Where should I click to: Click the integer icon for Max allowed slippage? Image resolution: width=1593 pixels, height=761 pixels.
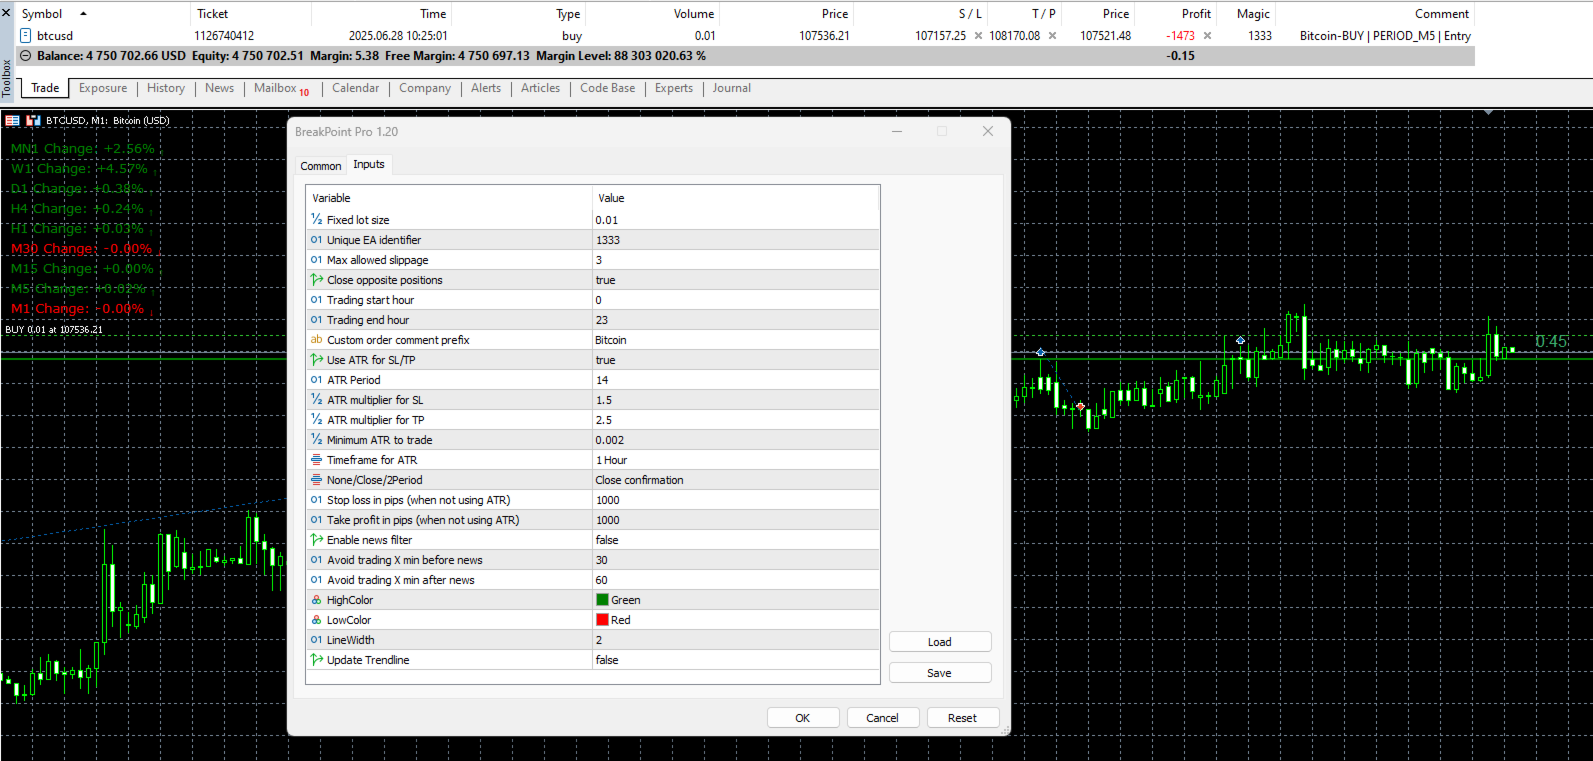[x=316, y=260]
